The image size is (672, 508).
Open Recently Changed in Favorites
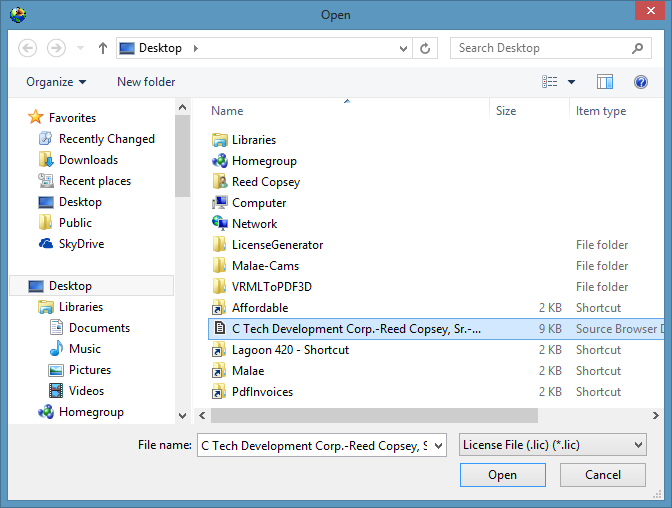(x=107, y=139)
